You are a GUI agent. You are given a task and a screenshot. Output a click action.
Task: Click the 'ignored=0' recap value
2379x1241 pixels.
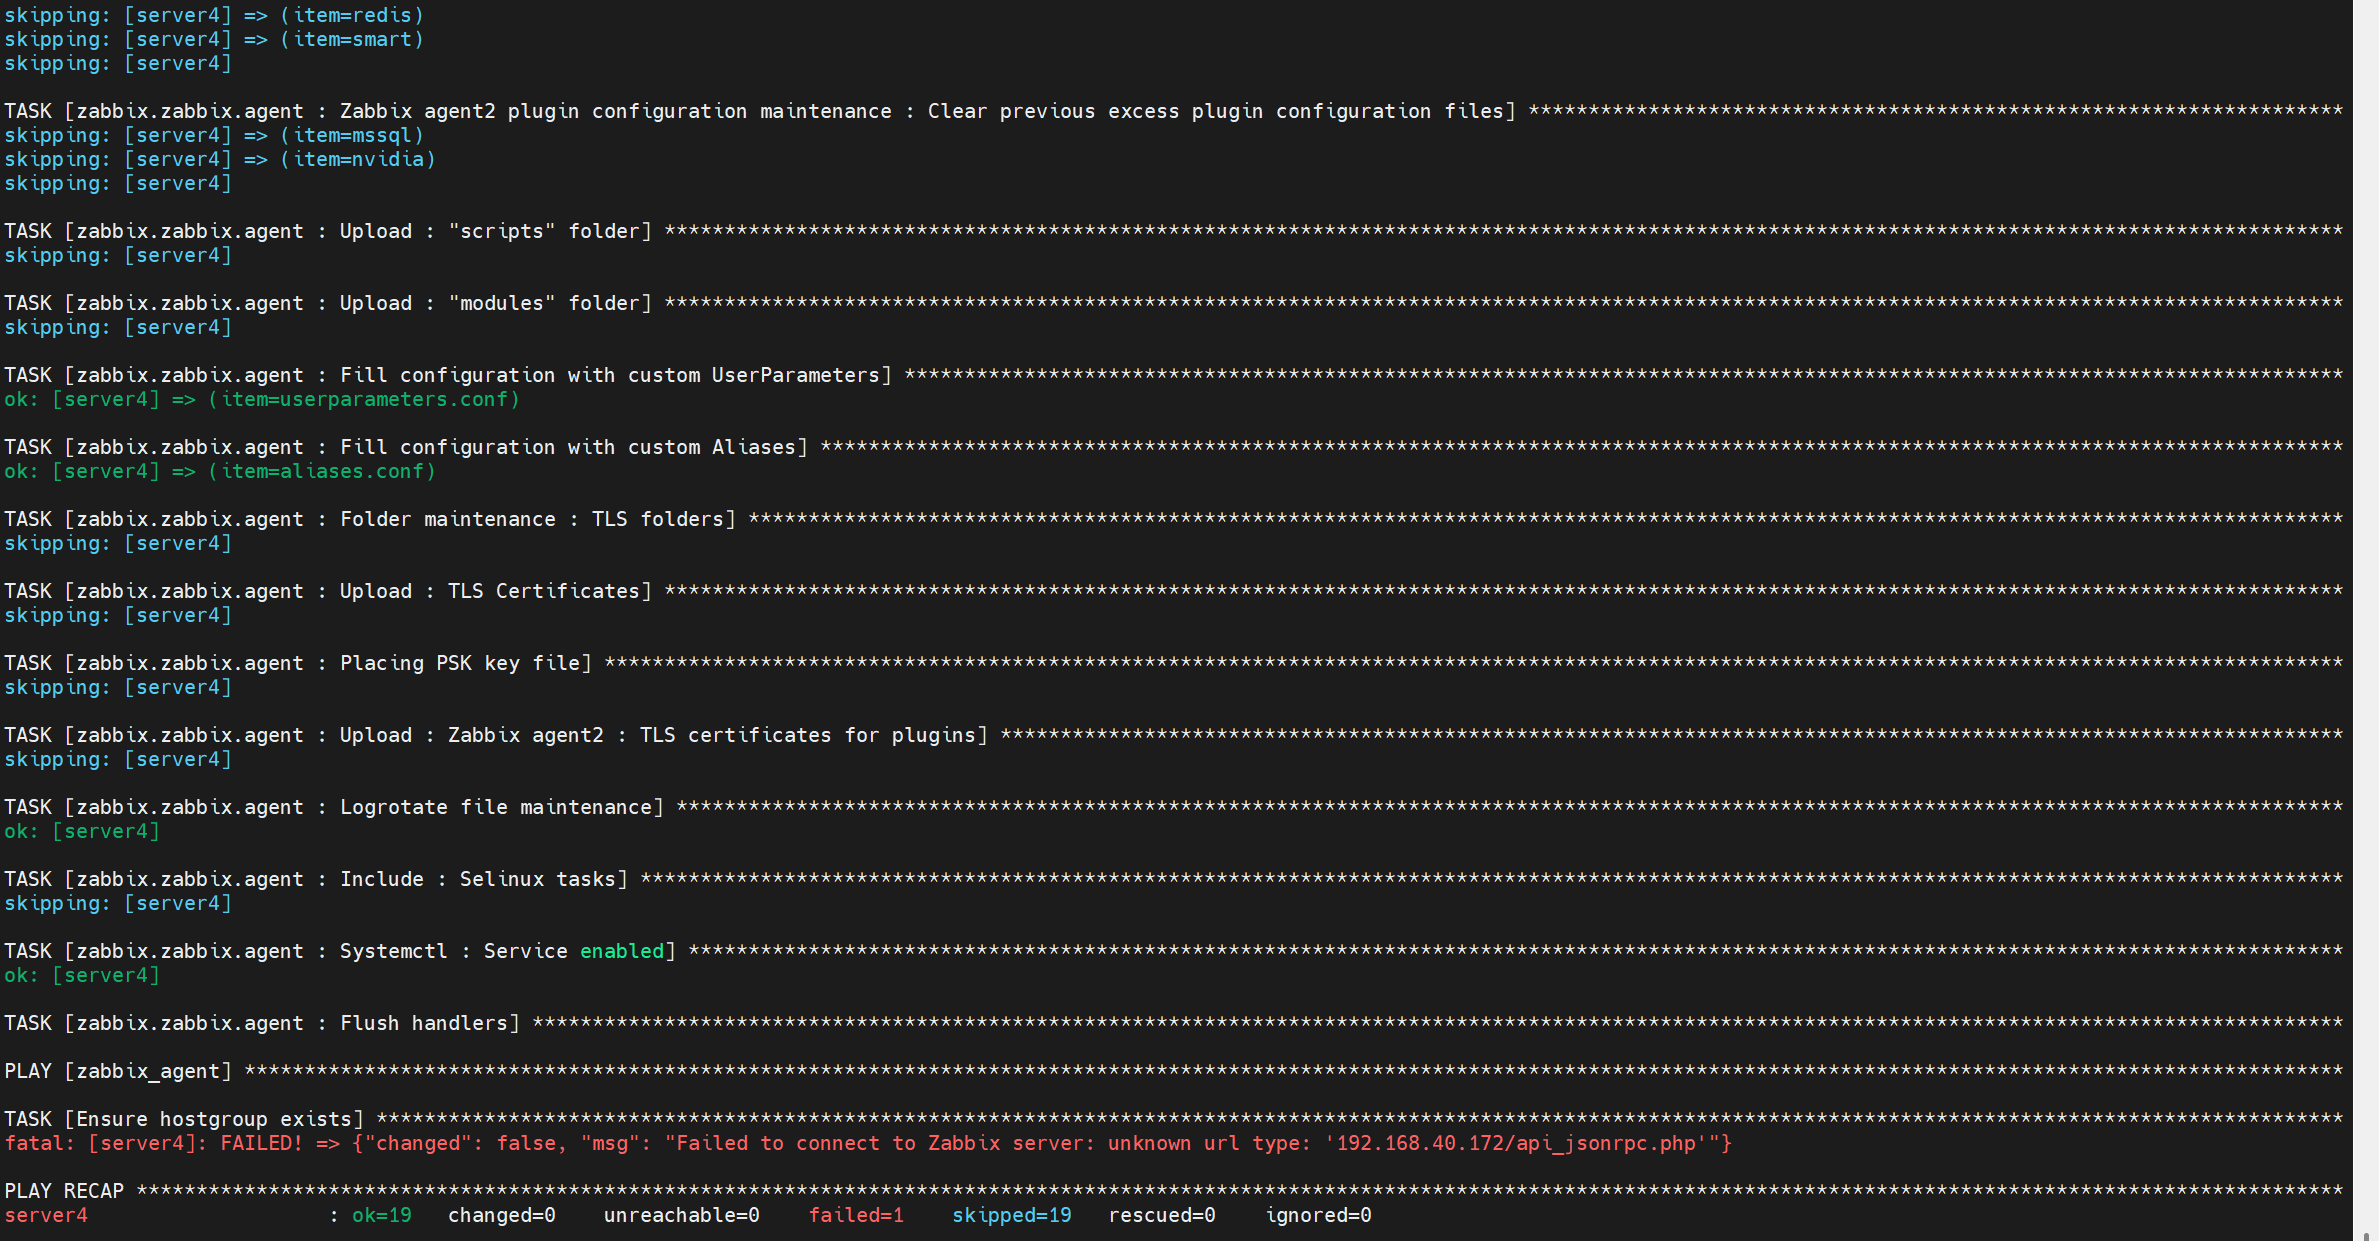pos(1318,1215)
